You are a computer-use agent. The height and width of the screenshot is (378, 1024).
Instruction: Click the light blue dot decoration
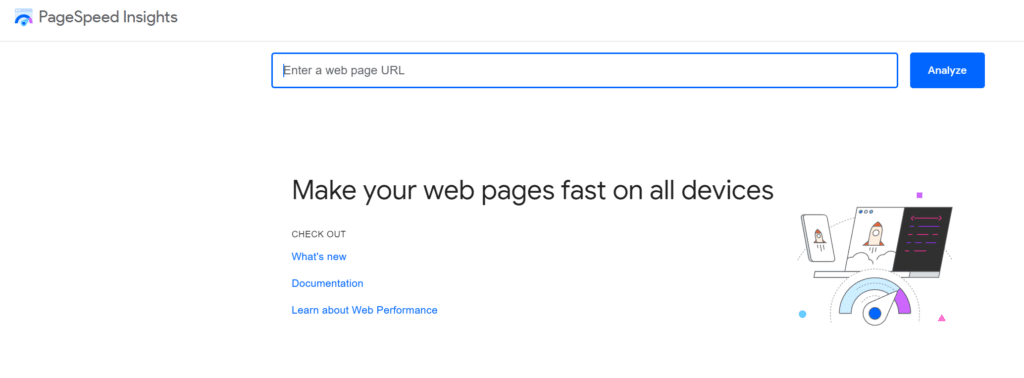[x=803, y=314]
